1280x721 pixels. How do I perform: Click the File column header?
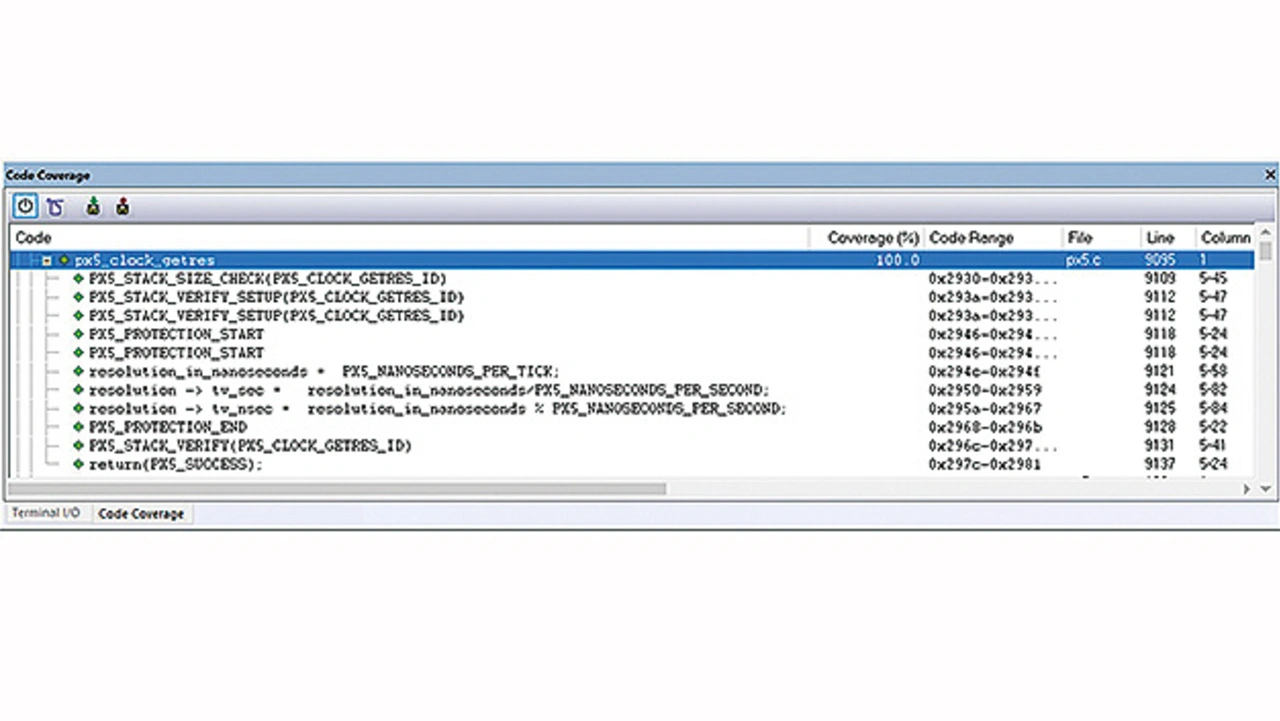pyautogui.click(x=1080, y=238)
